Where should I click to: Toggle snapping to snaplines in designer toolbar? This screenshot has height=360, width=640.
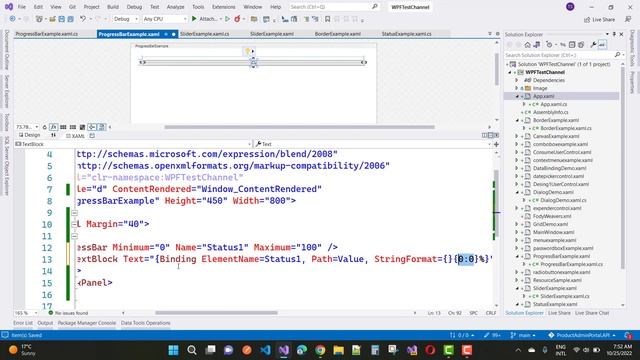(x=92, y=127)
